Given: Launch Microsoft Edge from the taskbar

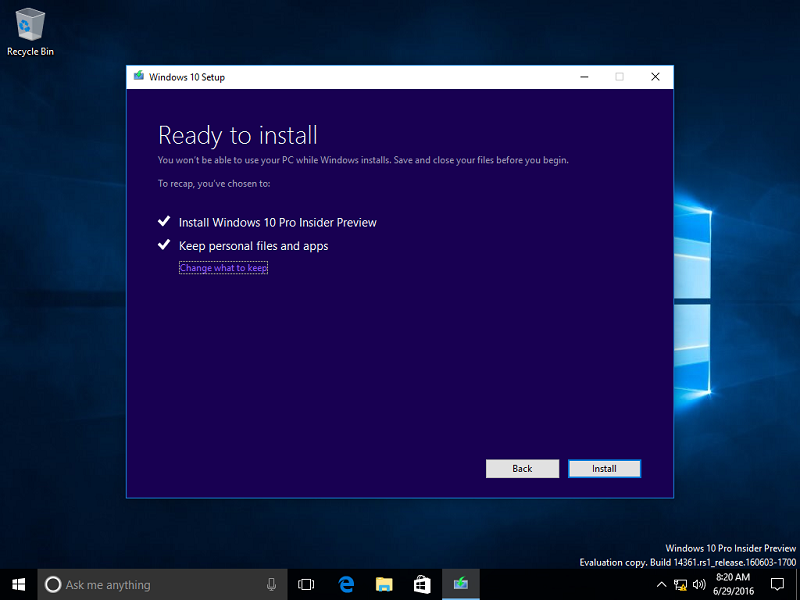Looking at the screenshot, I should tap(346, 584).
